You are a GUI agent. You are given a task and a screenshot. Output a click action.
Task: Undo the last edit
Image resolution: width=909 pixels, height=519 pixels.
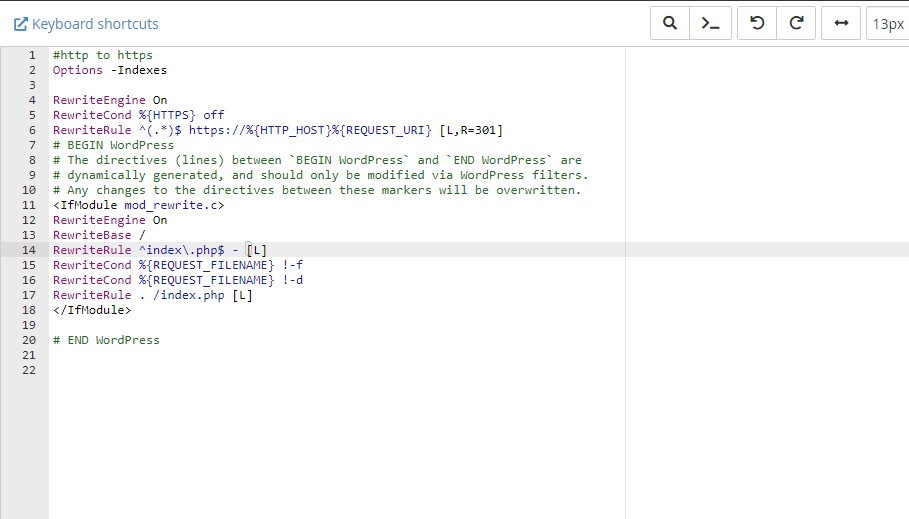[757, 23]
